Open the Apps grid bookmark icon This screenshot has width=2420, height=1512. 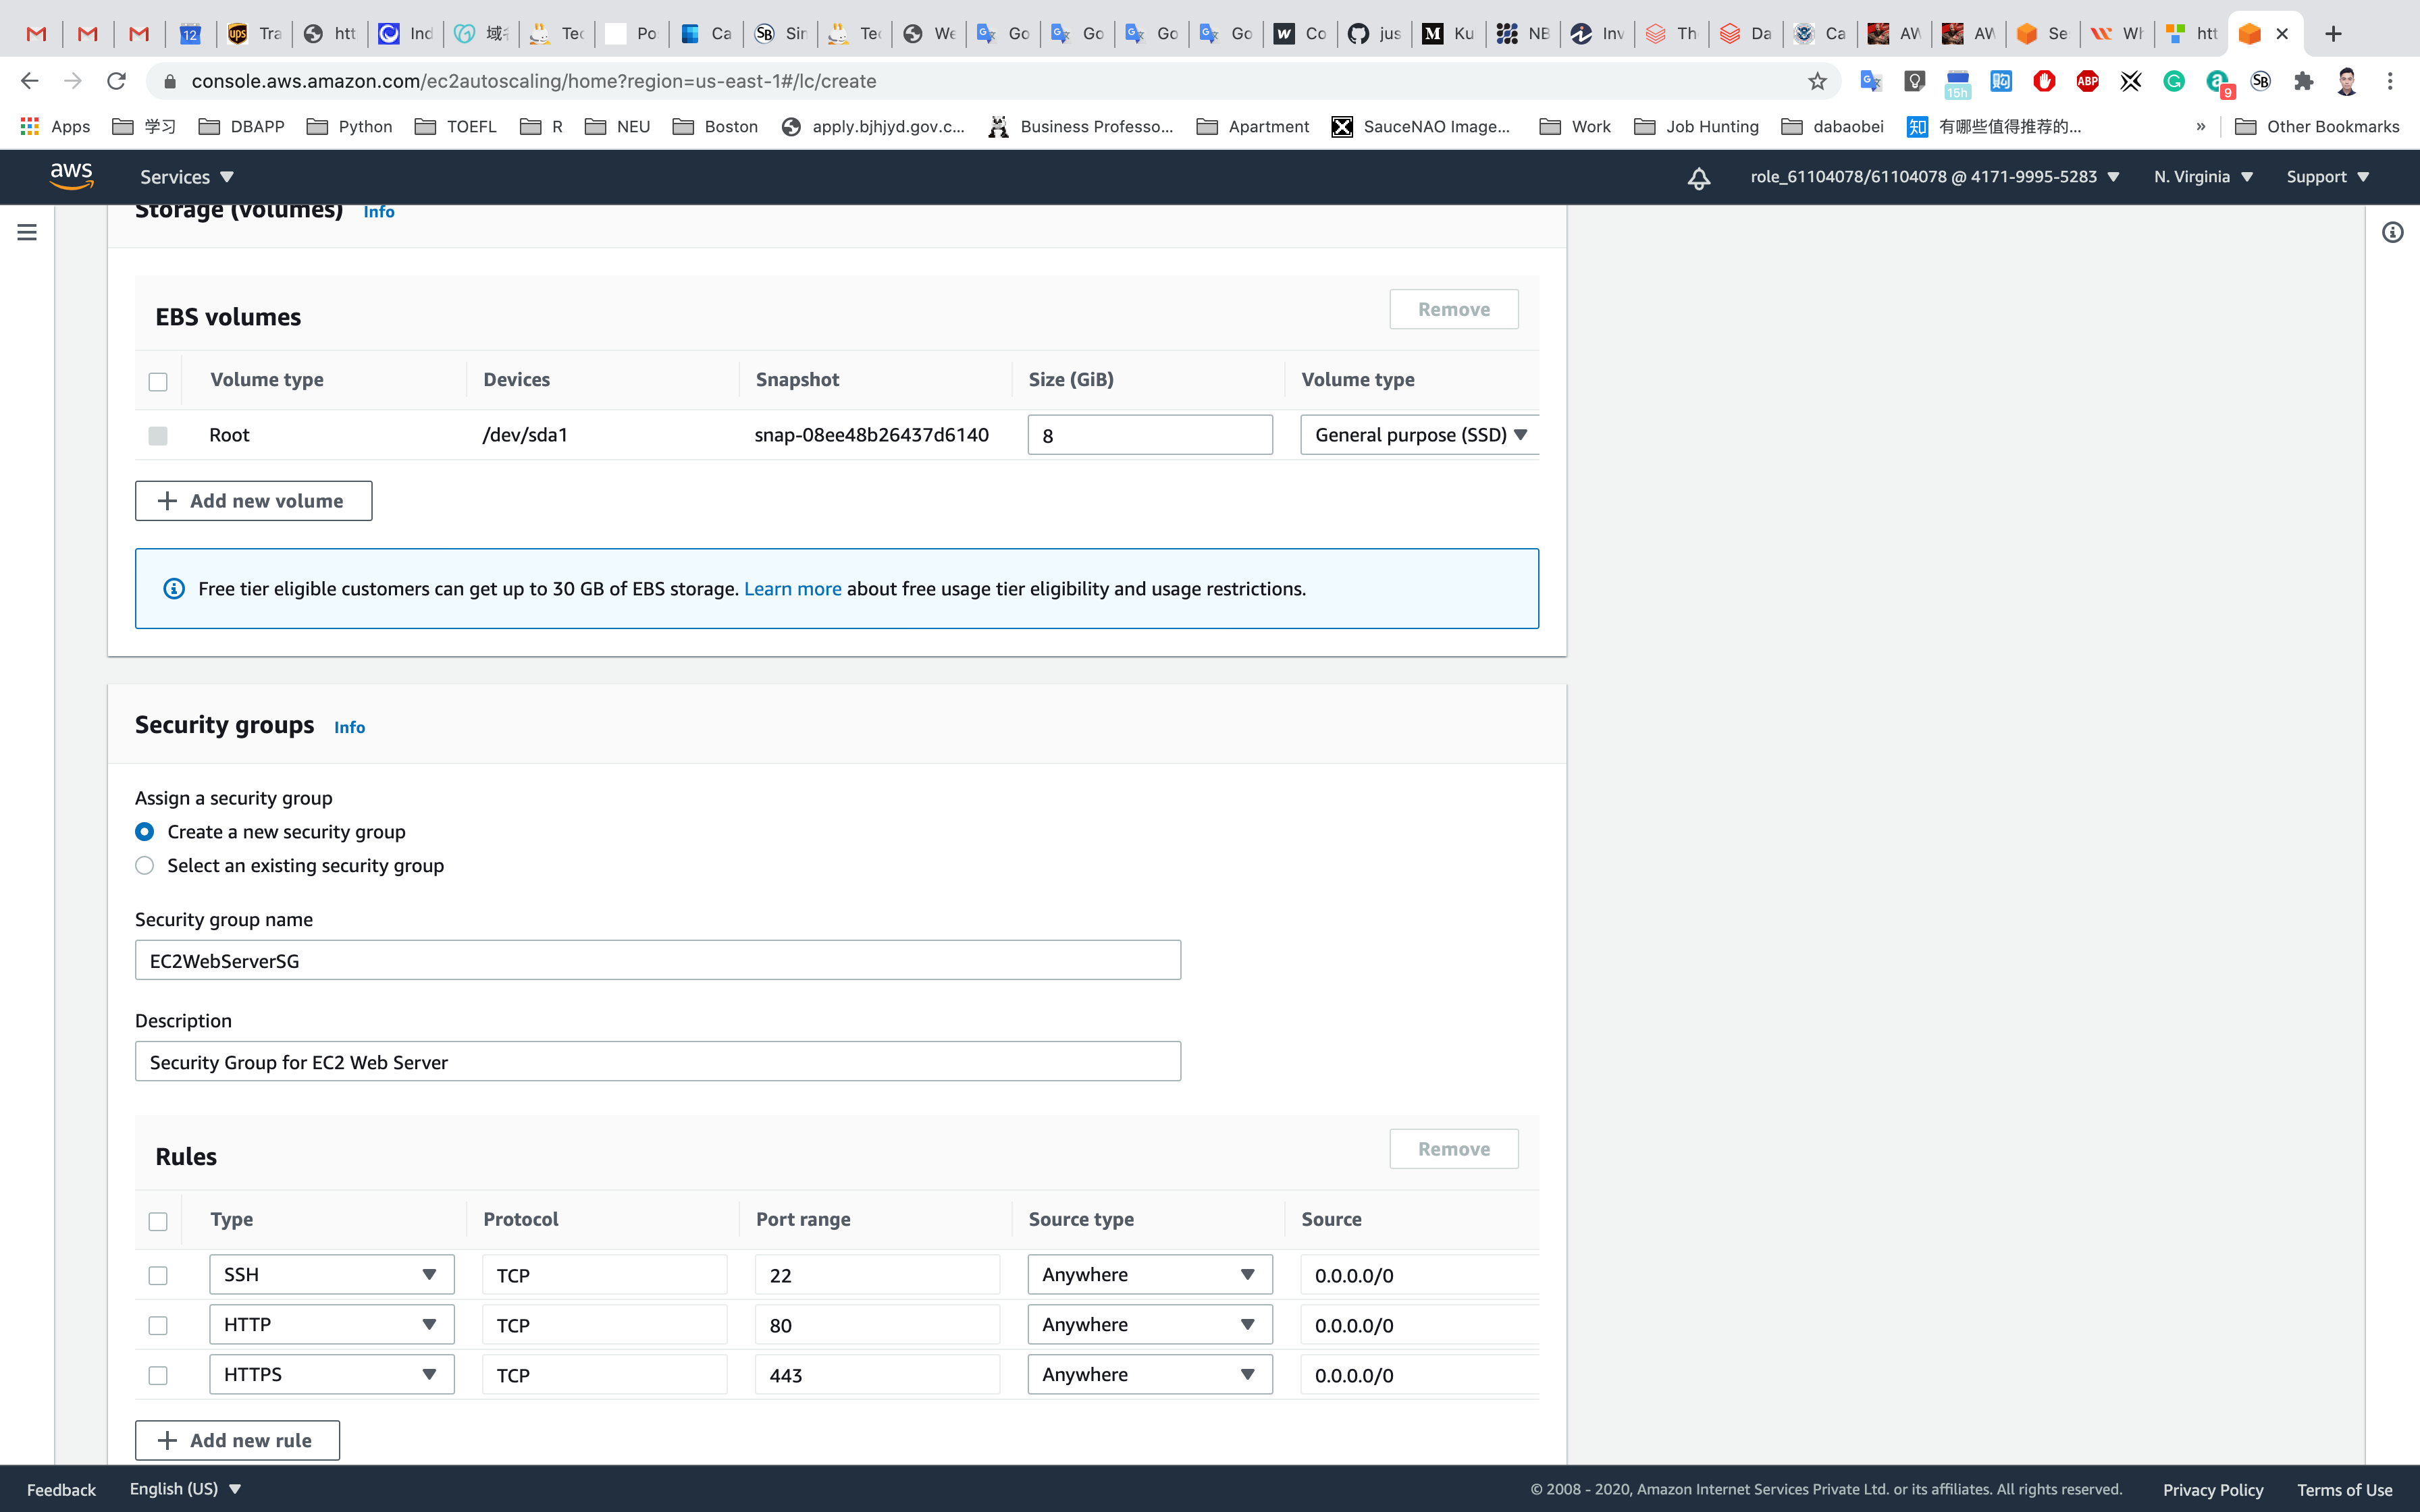[x=30, y=126]
